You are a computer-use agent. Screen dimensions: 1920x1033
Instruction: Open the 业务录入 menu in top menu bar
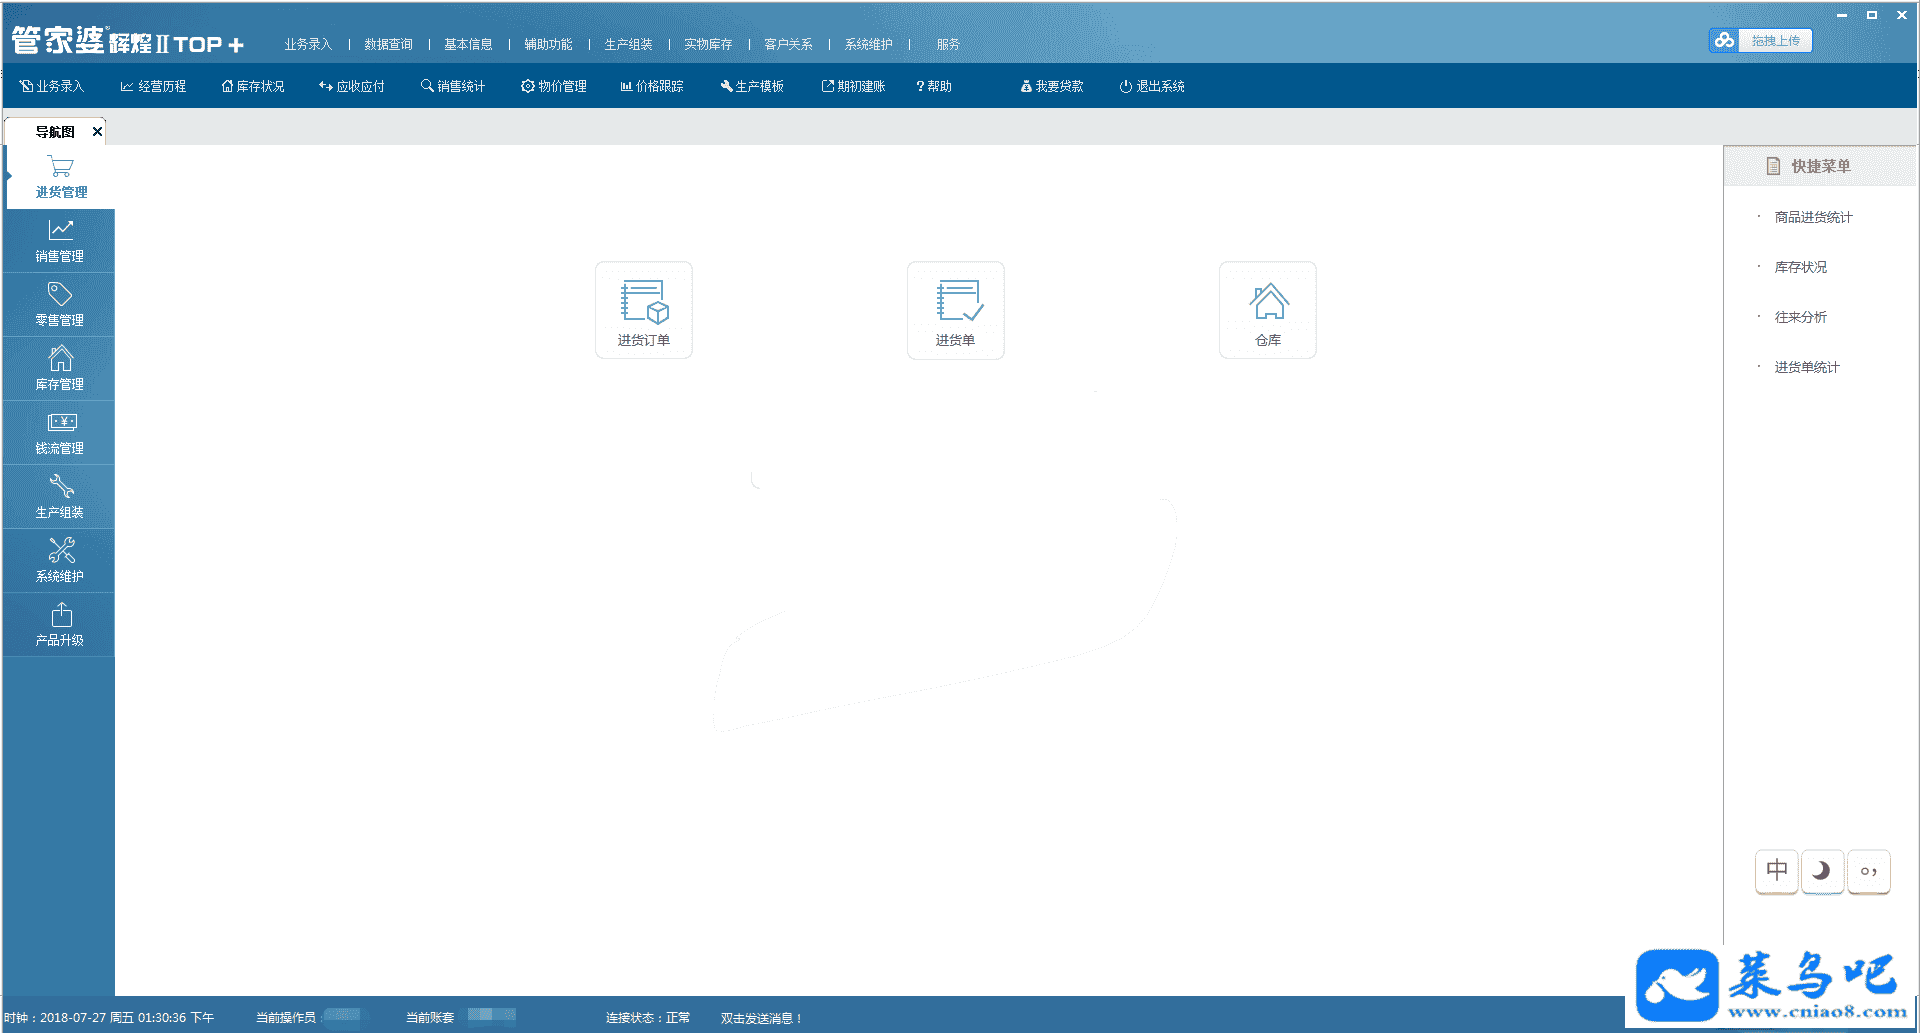click(x=308, y=44)
